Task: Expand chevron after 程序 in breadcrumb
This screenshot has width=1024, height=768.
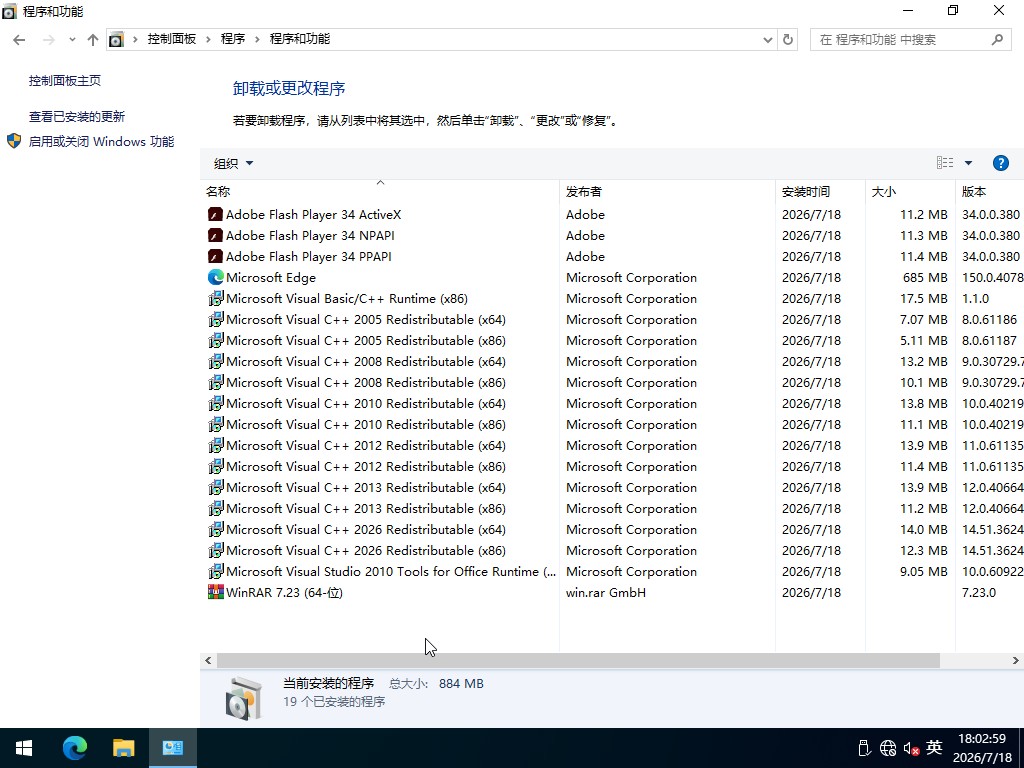Action: [x=257, y=39]
